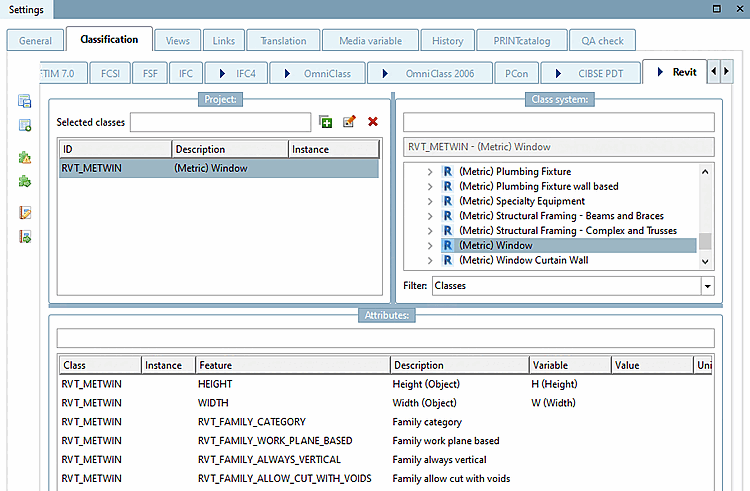The height and width of the screenshot is (491, 750).
Task: Click the top icon in left sidebar
Action: click(25, 101)
